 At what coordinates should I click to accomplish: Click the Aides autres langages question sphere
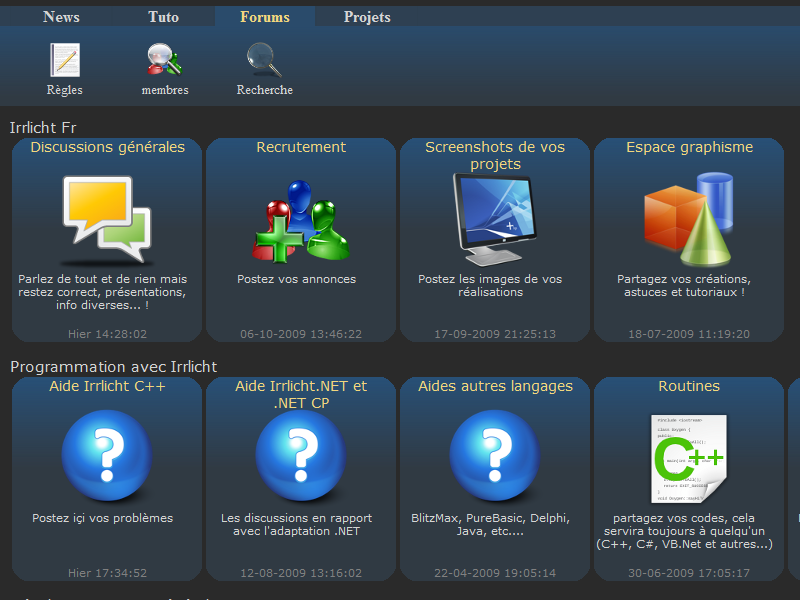pyautogui.click(x=494, y=456)
